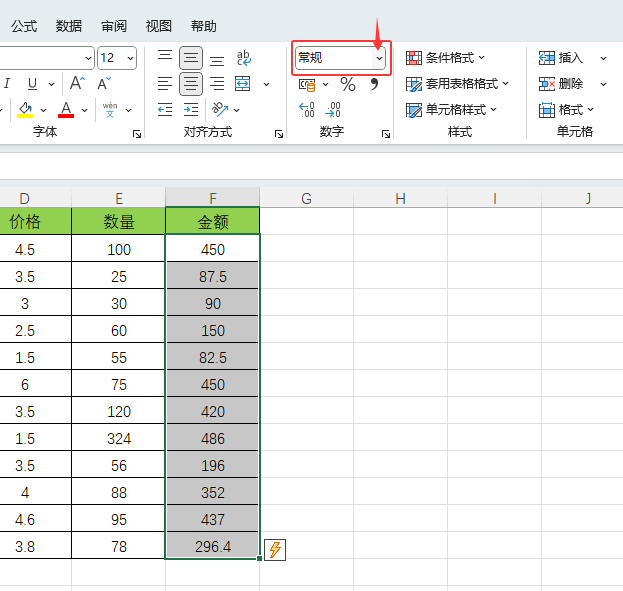Image resolution: width=623 pixels, height=591 pixels.
Task: Click the wén phonetic guide icon
Action: pyautogui.click(x=110, y=110)
